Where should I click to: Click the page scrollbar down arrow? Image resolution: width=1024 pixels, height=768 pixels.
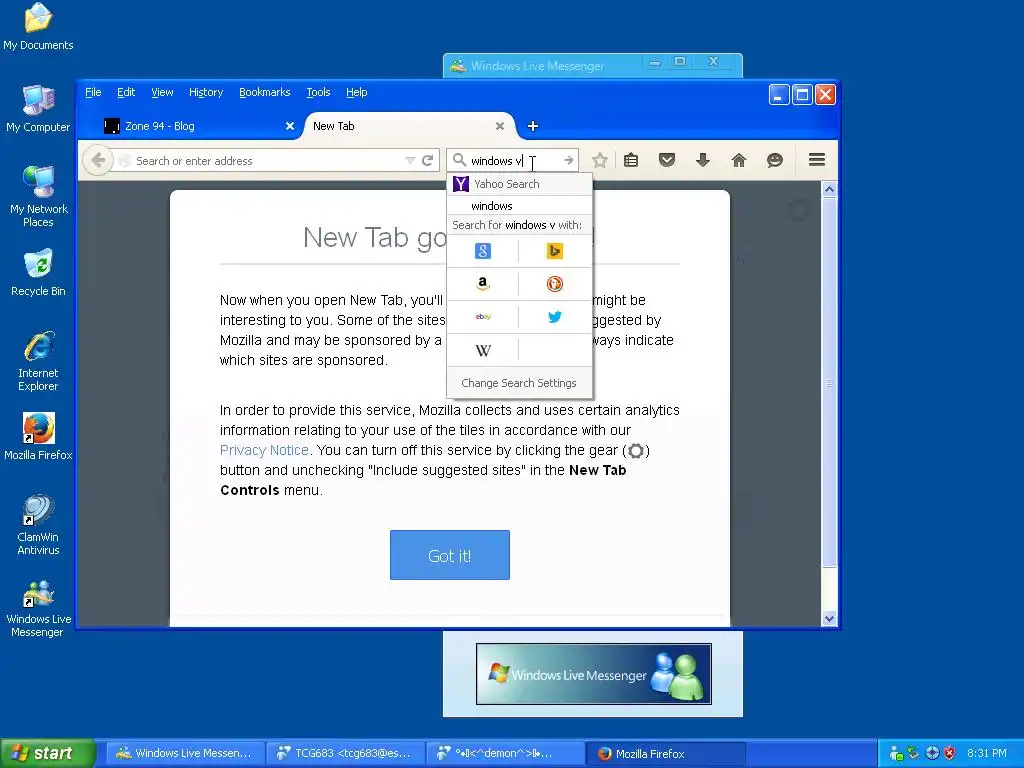point(829,618)
